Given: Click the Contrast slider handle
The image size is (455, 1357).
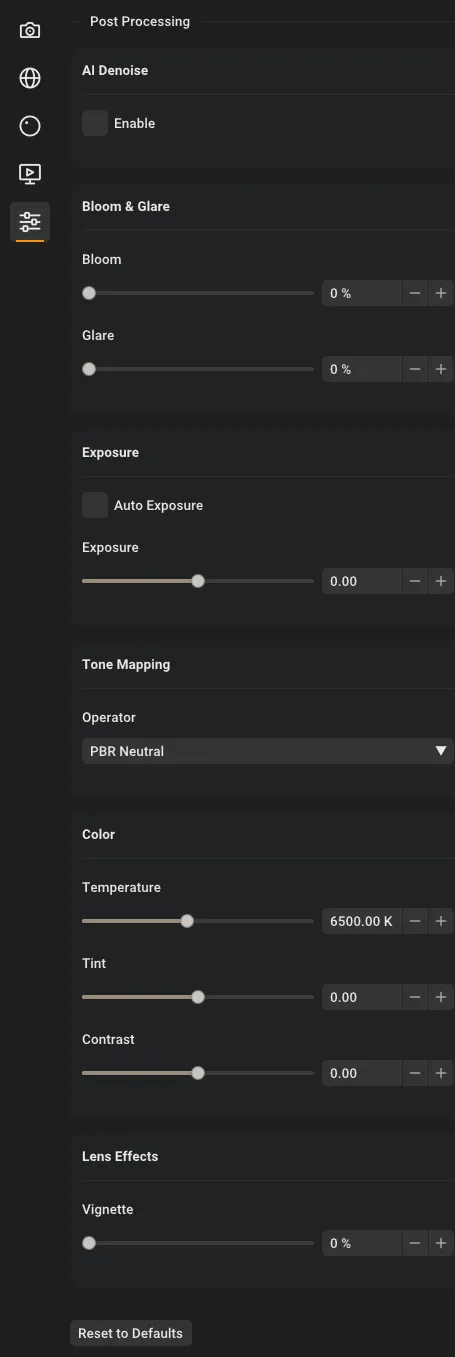Looking at the screenshot, I should point(198,1073).
